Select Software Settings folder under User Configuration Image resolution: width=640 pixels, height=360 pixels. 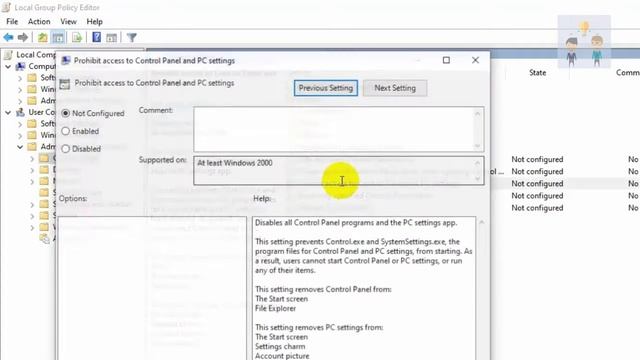tap(32, 123)
